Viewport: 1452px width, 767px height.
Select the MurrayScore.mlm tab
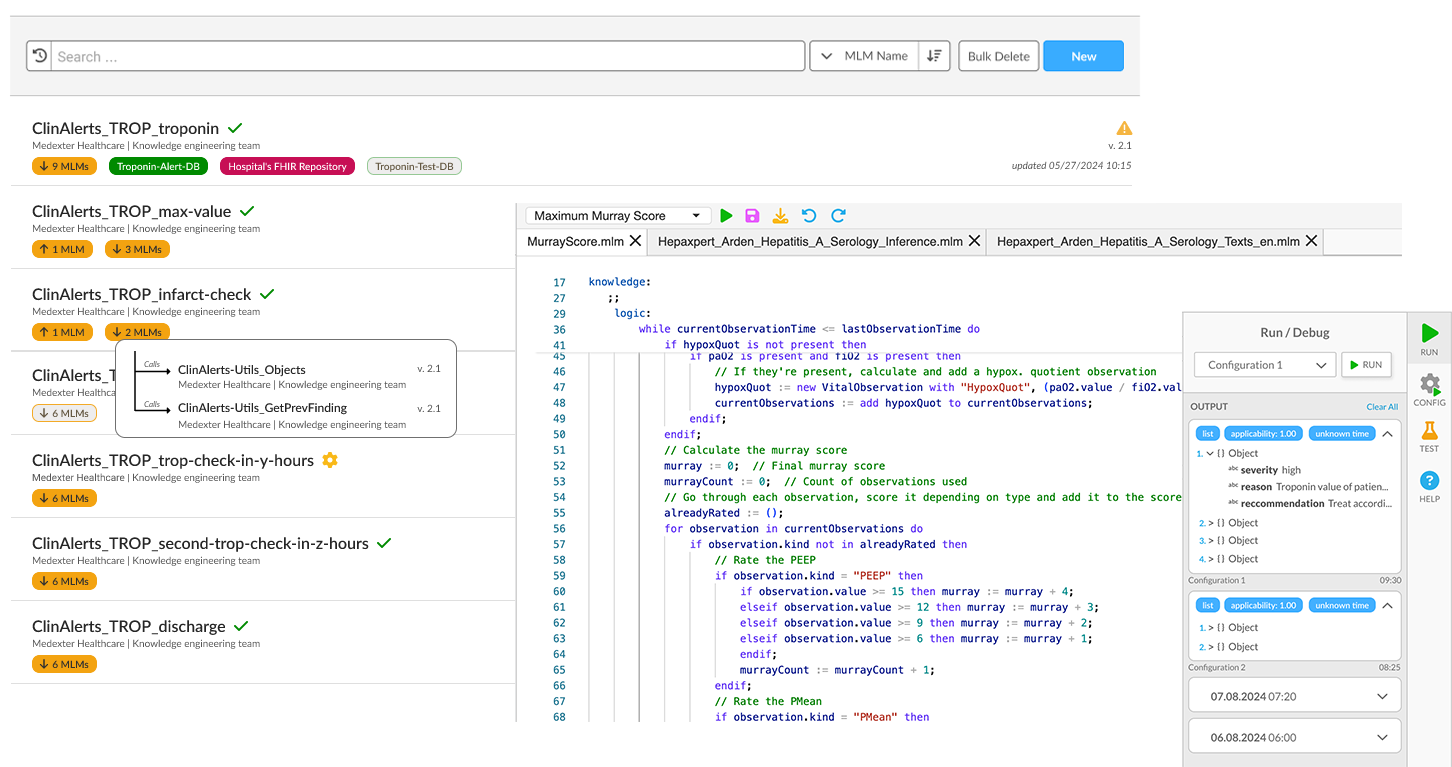[575, 241]
